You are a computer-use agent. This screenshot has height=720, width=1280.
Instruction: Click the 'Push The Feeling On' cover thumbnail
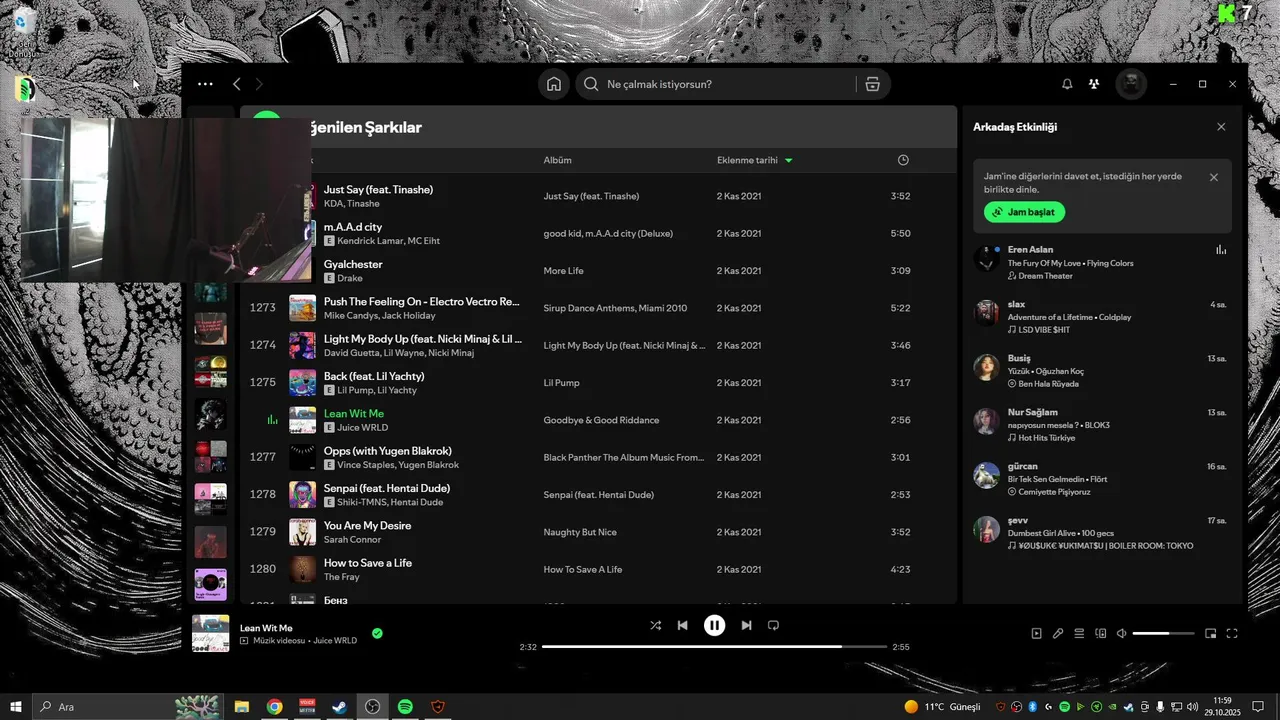[302, 308]
